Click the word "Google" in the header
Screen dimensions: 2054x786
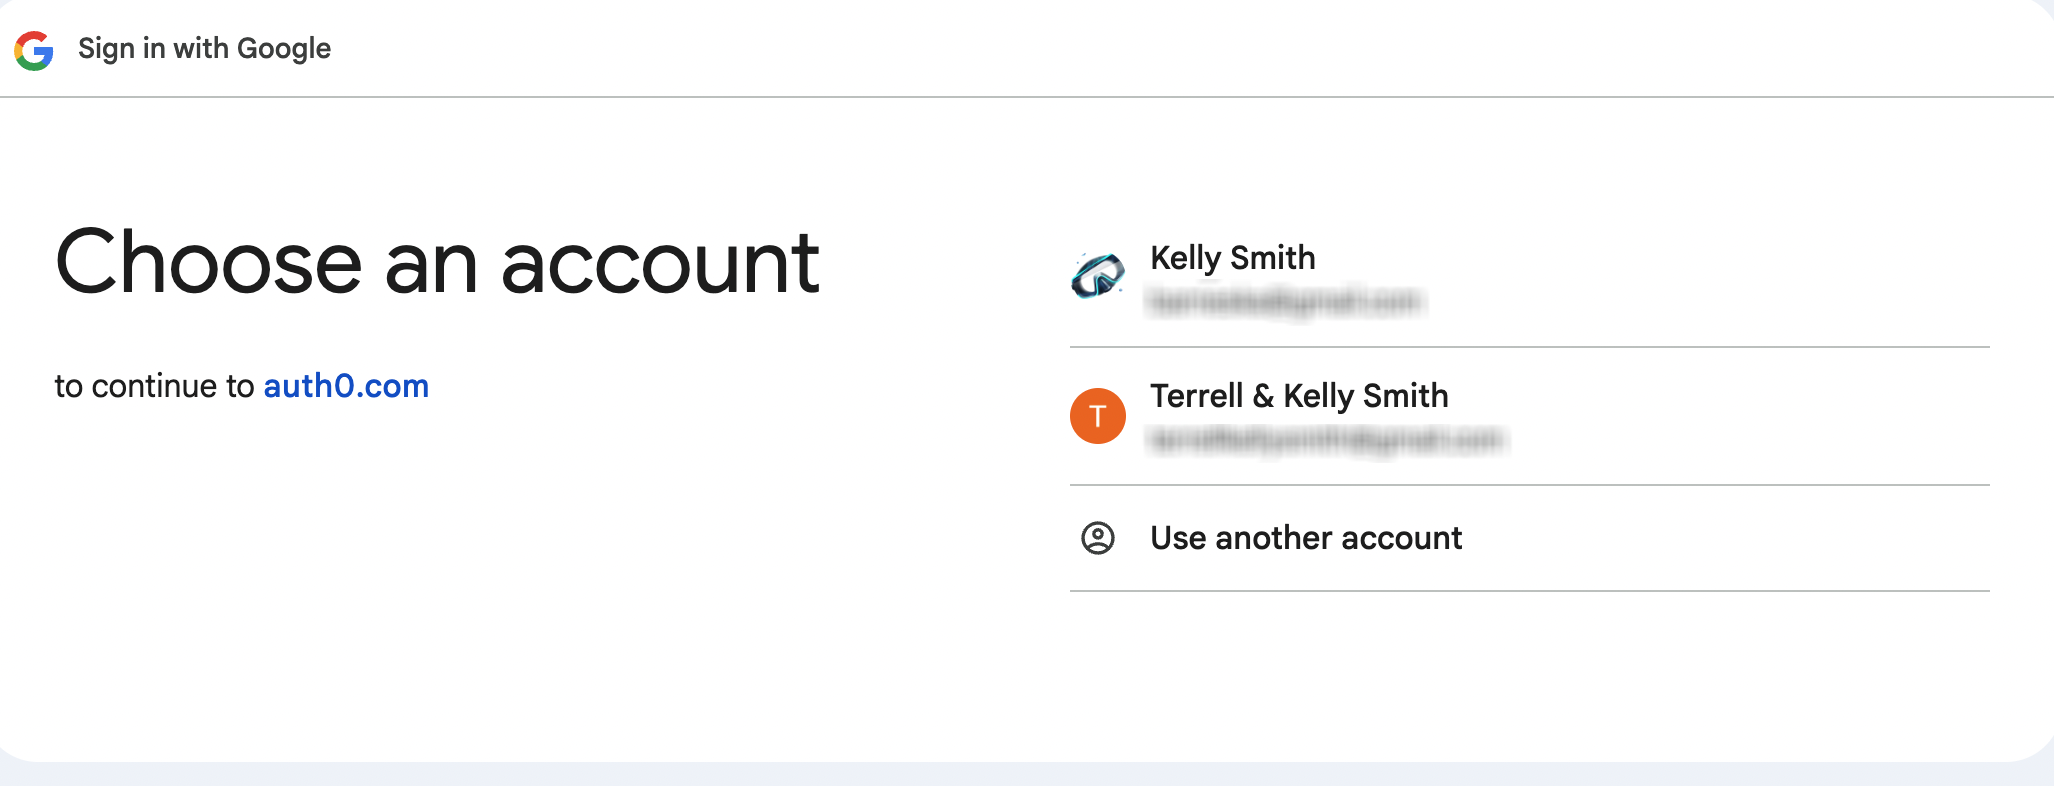pos(284,48)
